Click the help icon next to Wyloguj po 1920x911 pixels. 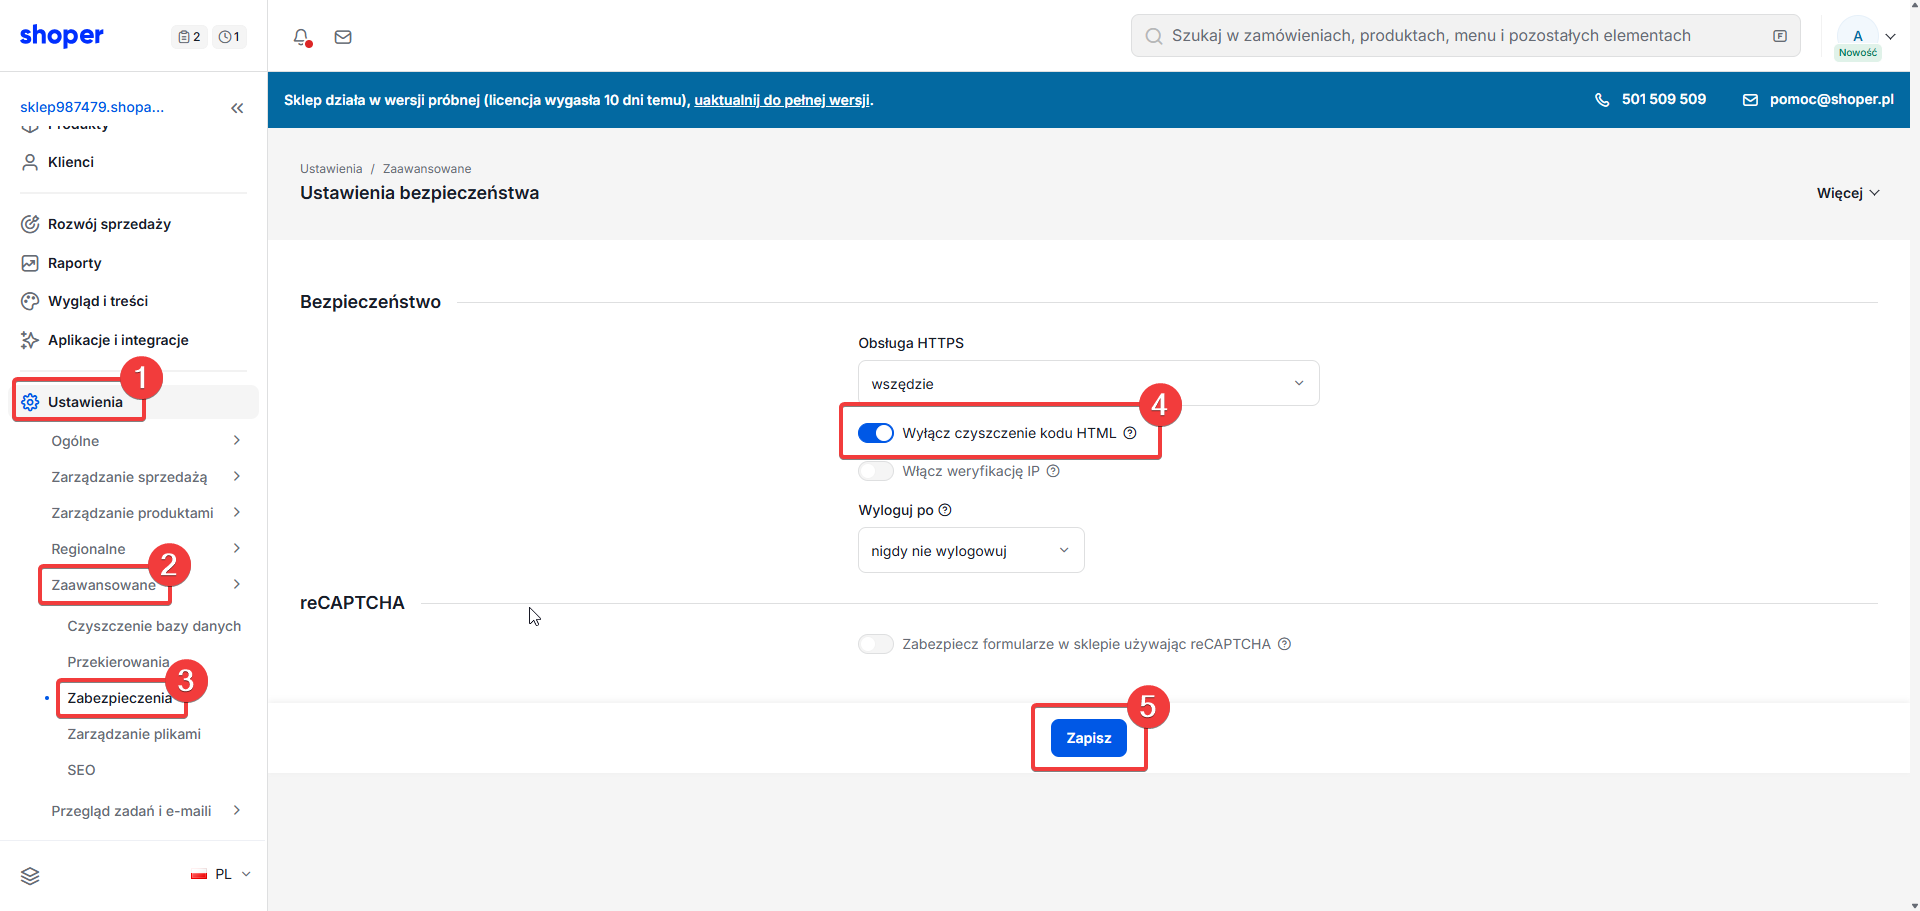(x=945, y=510)
